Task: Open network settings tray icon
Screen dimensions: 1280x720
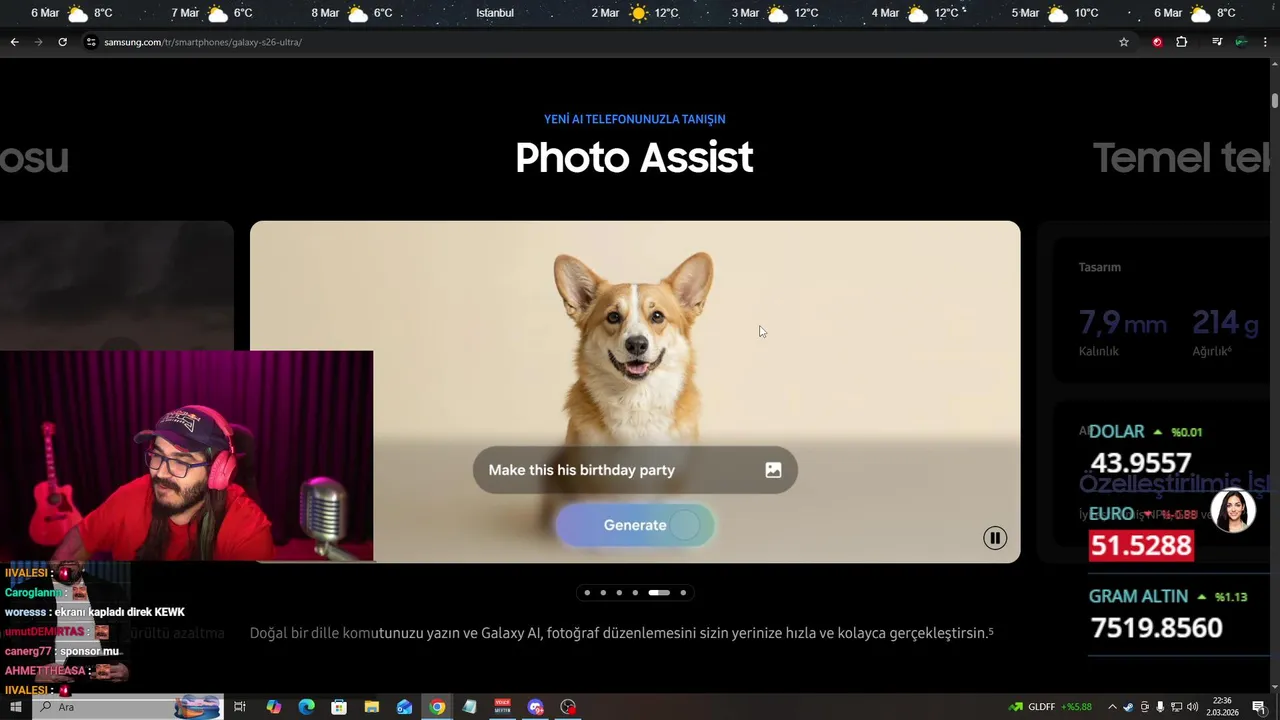Action: click(x=1176, y=707)
